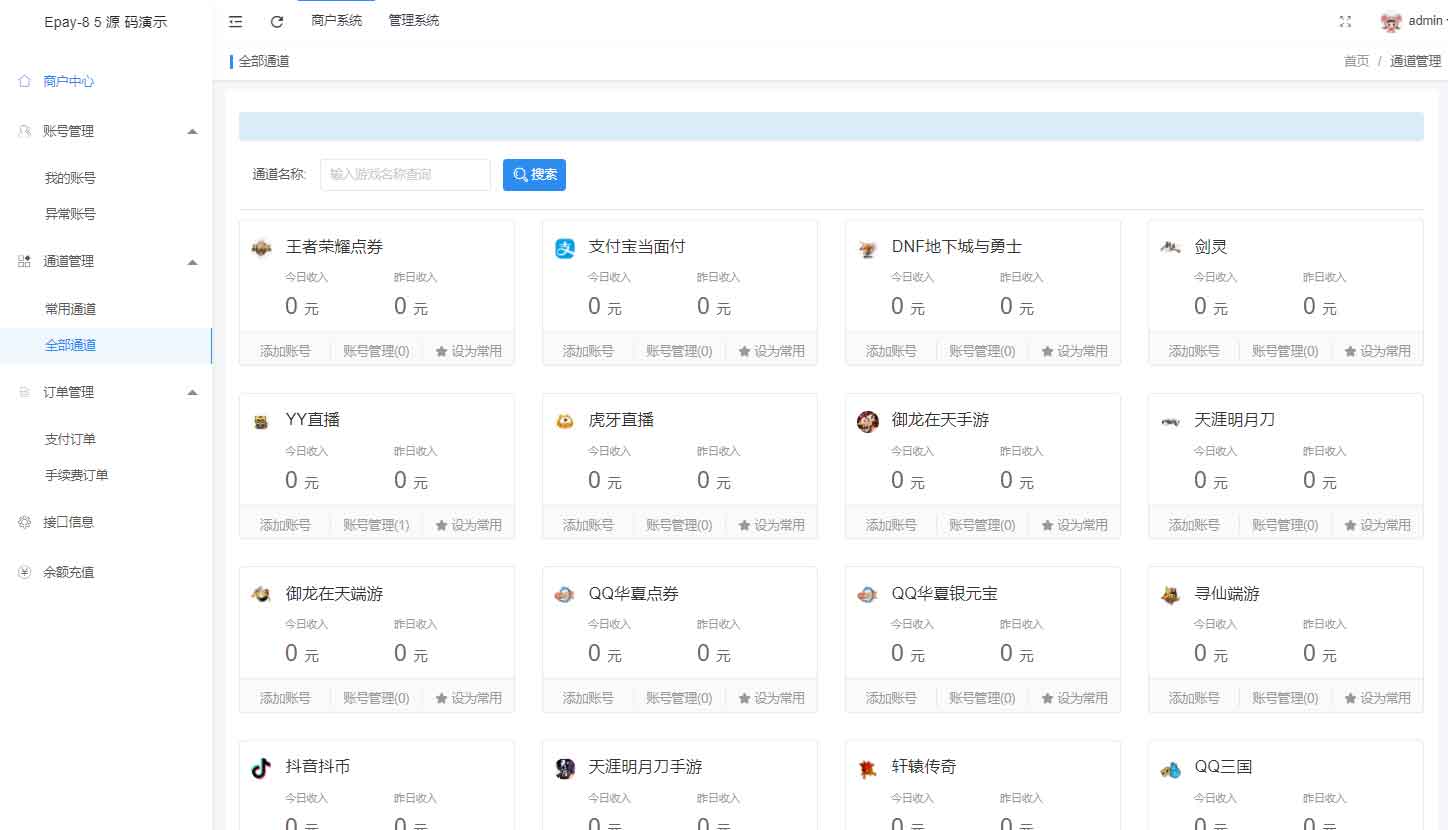Open 我的账号 in sidebar
Screen dimensions: 1448x830
tap(70, 178)
